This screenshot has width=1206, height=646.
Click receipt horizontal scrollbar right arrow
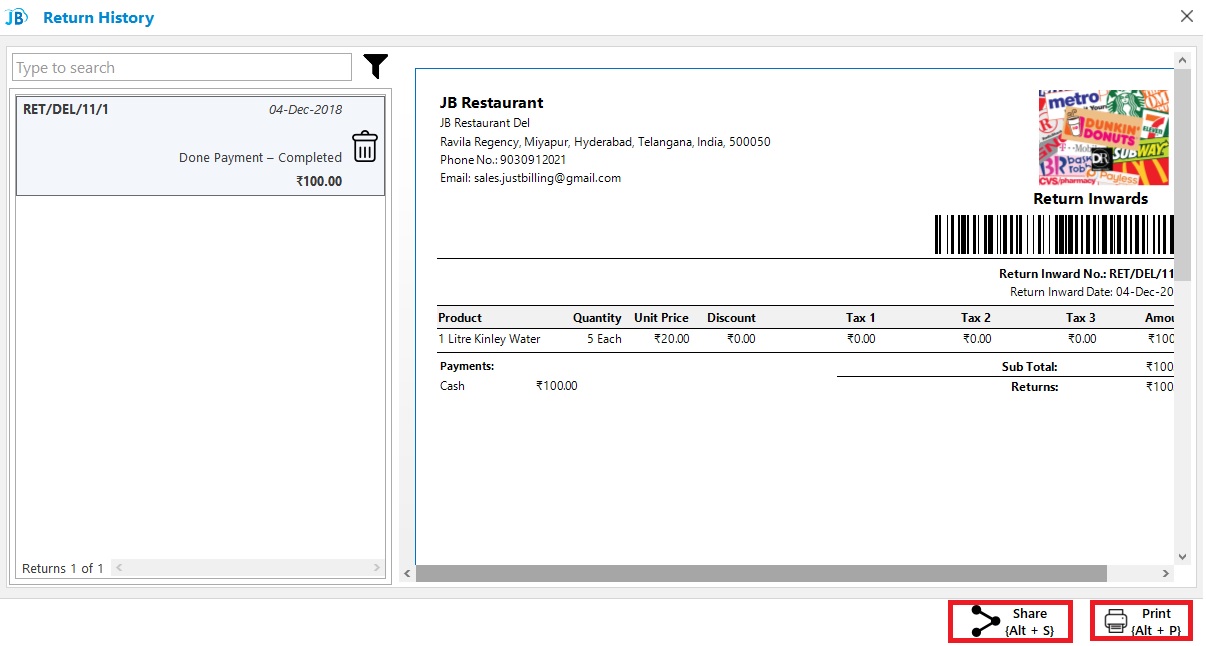tap(1166, 573)
